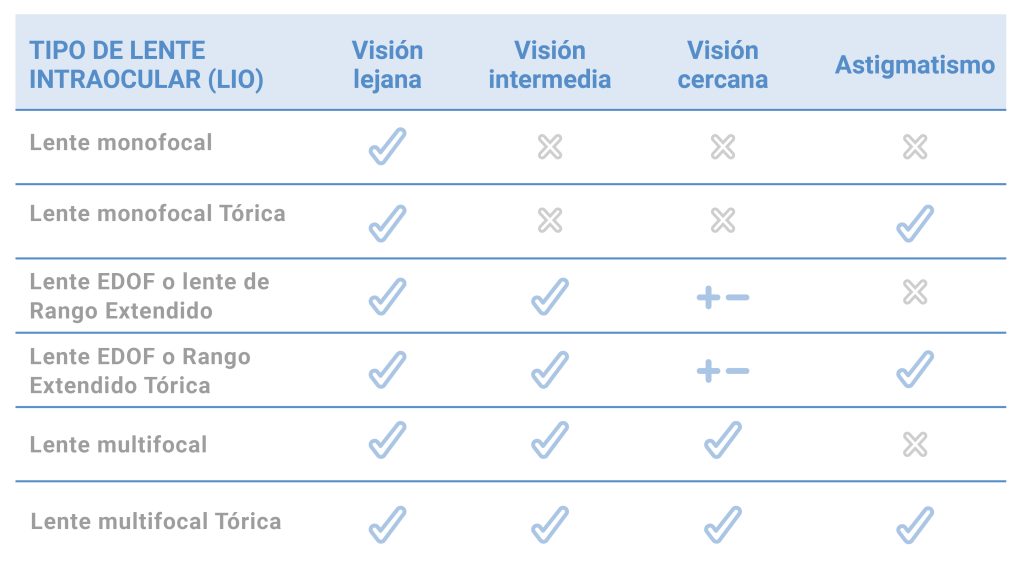Click Lente multifocal astigmatismo cross icon
1024x562 pixels.
914,444
